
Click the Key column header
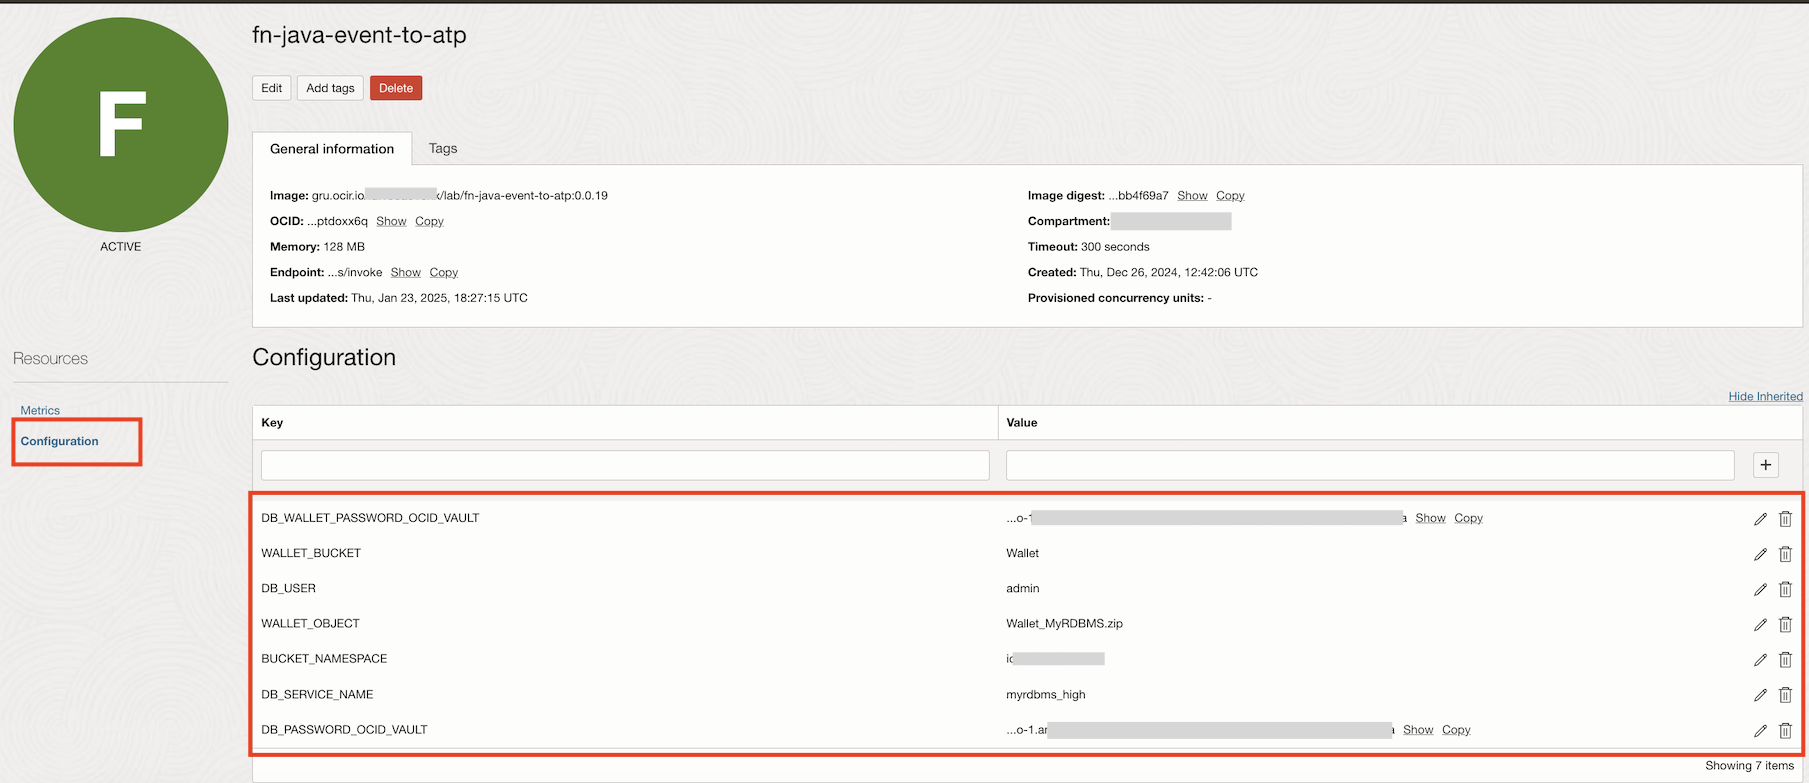click(272, 423)
